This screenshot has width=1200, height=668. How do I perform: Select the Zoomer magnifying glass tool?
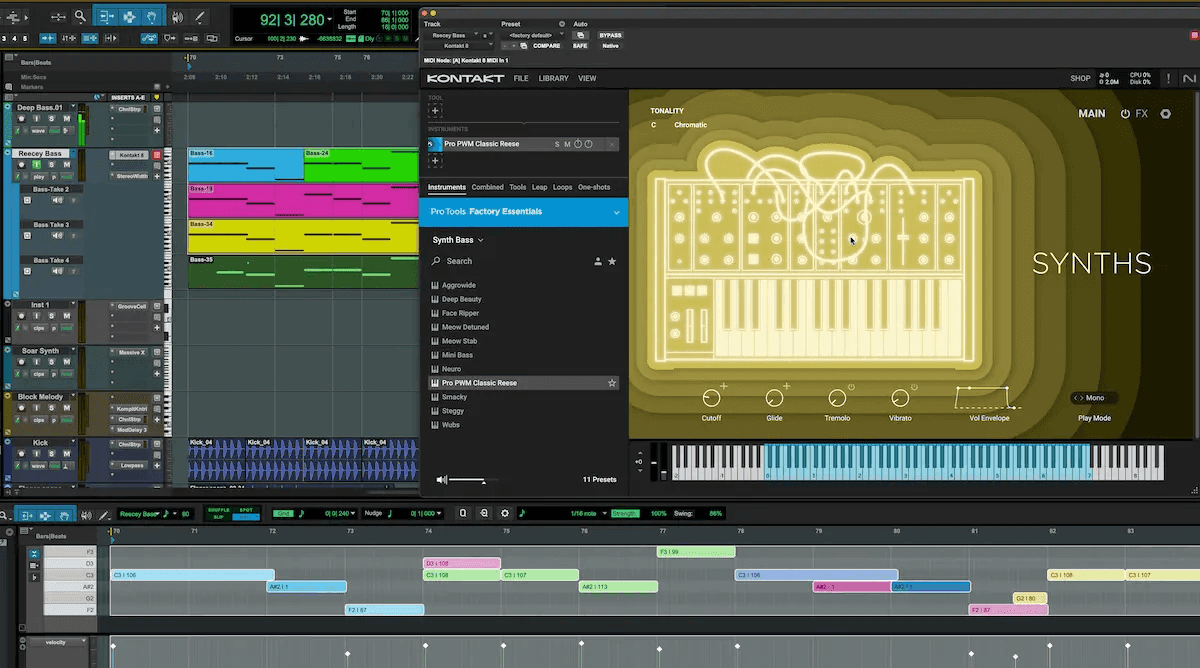click(79, 17)
